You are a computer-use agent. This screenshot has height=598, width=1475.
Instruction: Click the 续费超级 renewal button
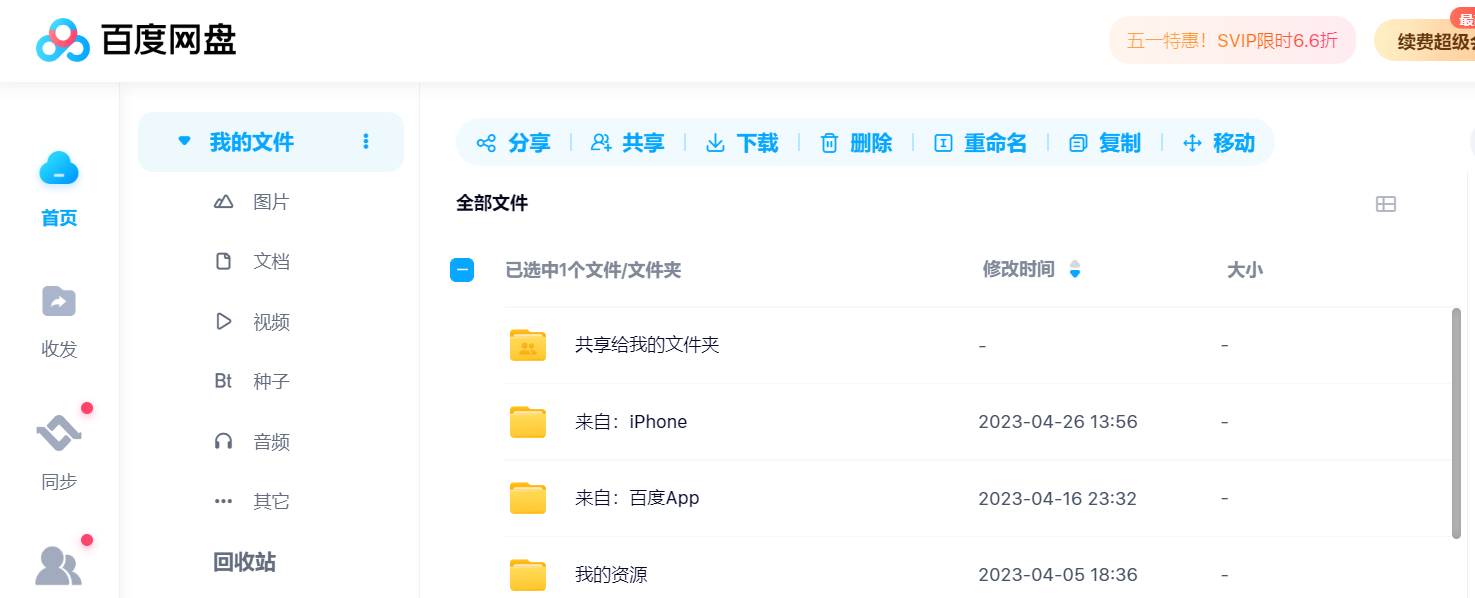pyautogui.click(x=1428, y=39)
